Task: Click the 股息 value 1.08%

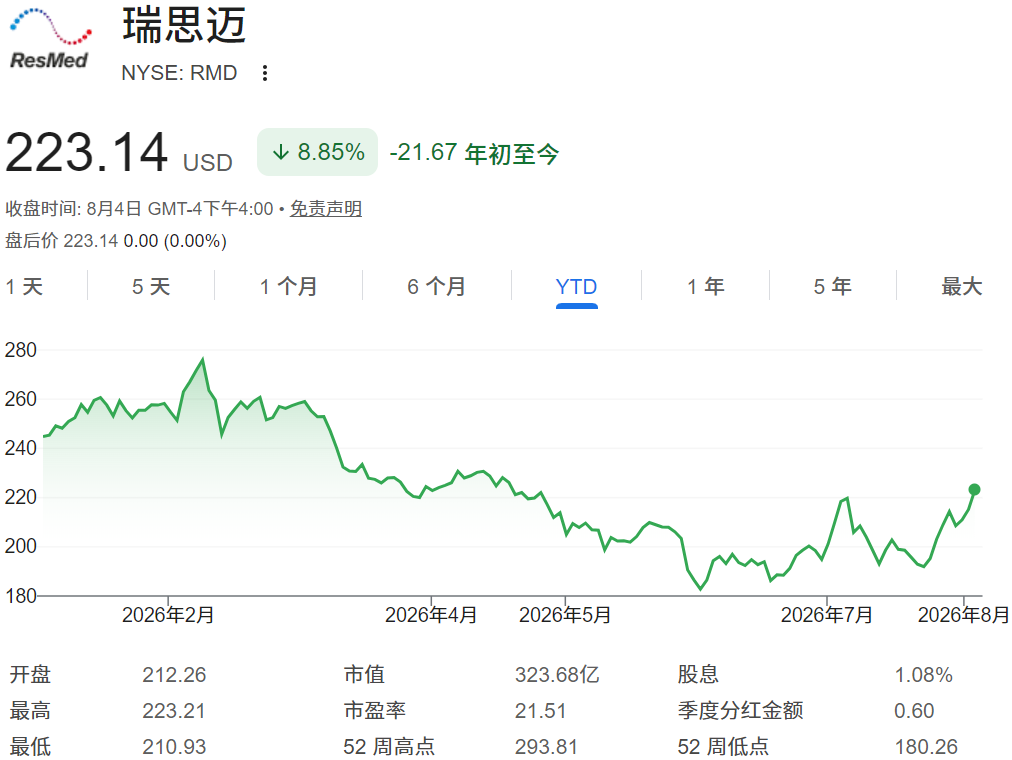Action: 924,675
